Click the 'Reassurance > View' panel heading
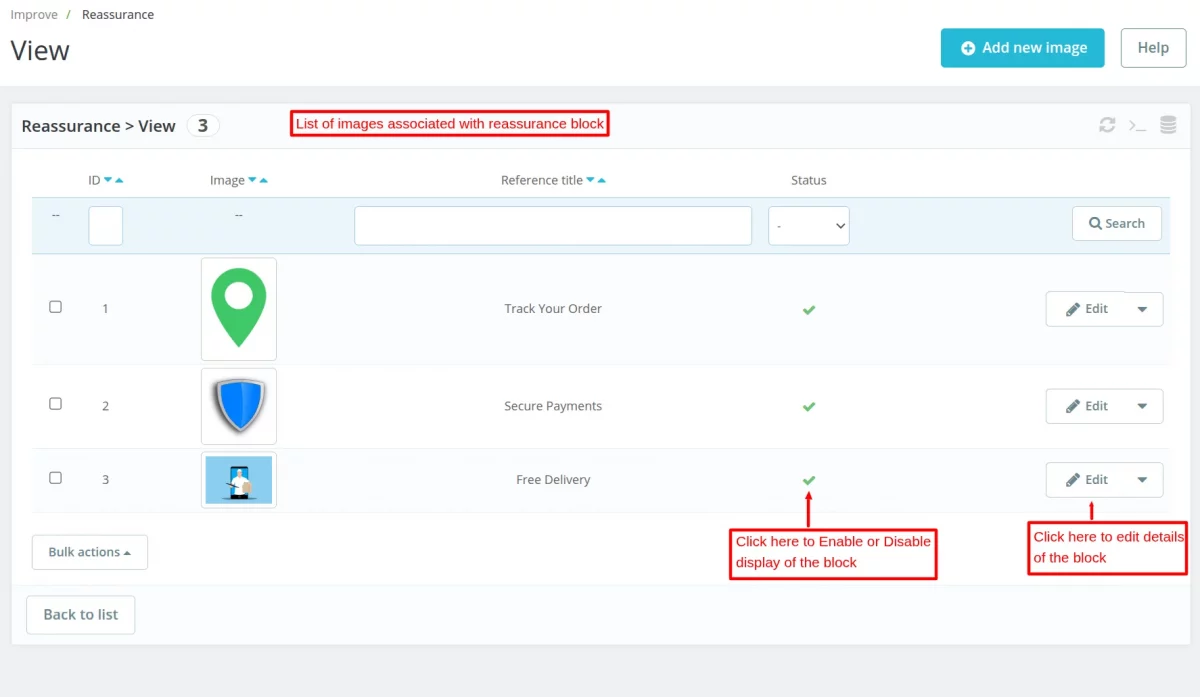The image size is (1200, 697). [x=98, y=126]
